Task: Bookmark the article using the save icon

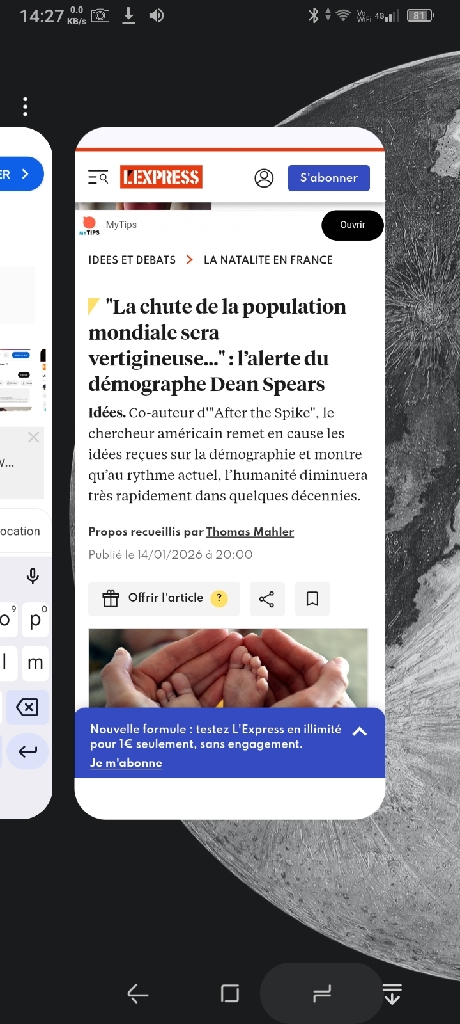Action: coord(312,599)
